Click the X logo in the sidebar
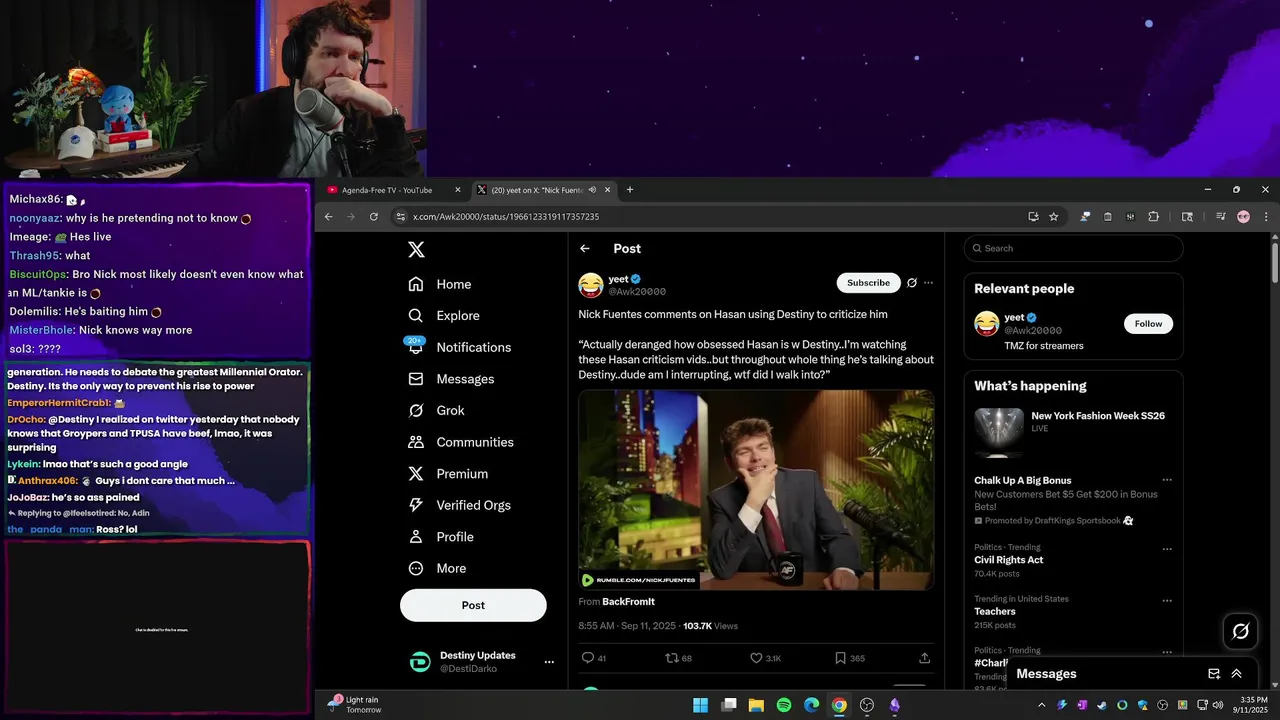Viewport: 1280px width, 720px height. [417, 250]
